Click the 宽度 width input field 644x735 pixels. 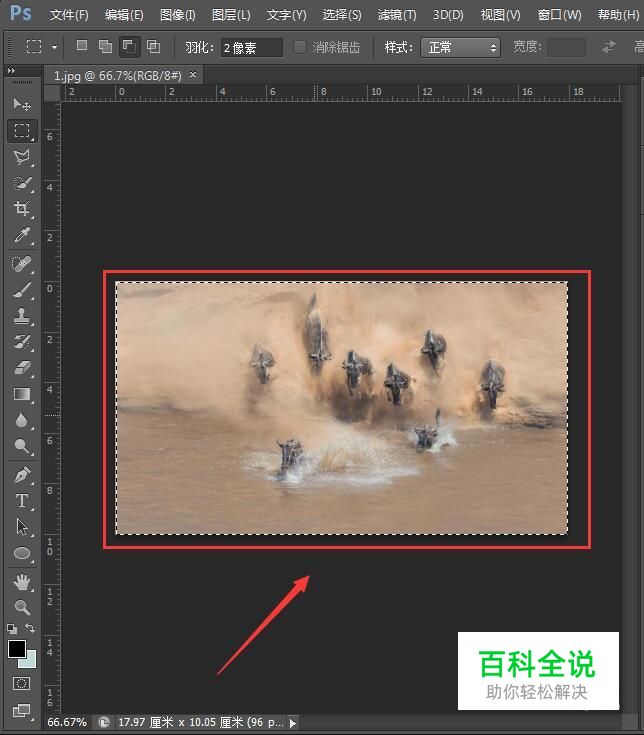coord(566,47)
